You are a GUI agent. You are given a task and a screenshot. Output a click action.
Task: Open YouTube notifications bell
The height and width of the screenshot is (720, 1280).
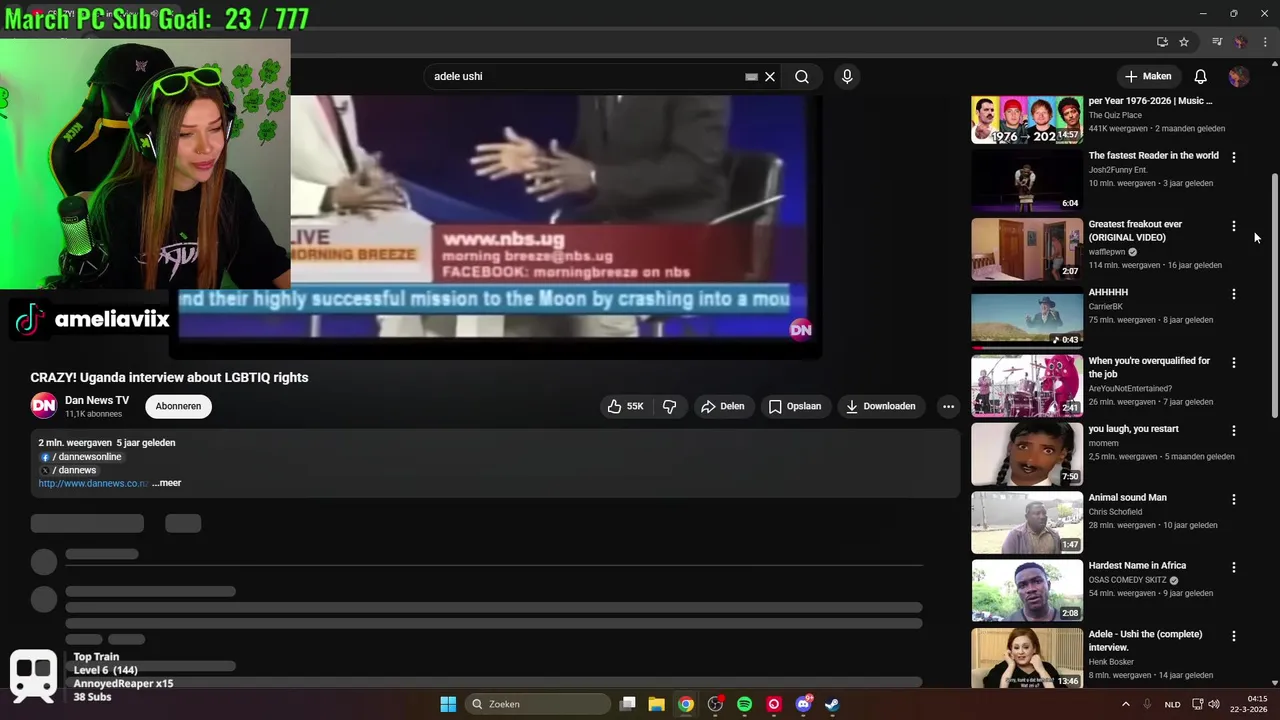(x=1200, y=77)
